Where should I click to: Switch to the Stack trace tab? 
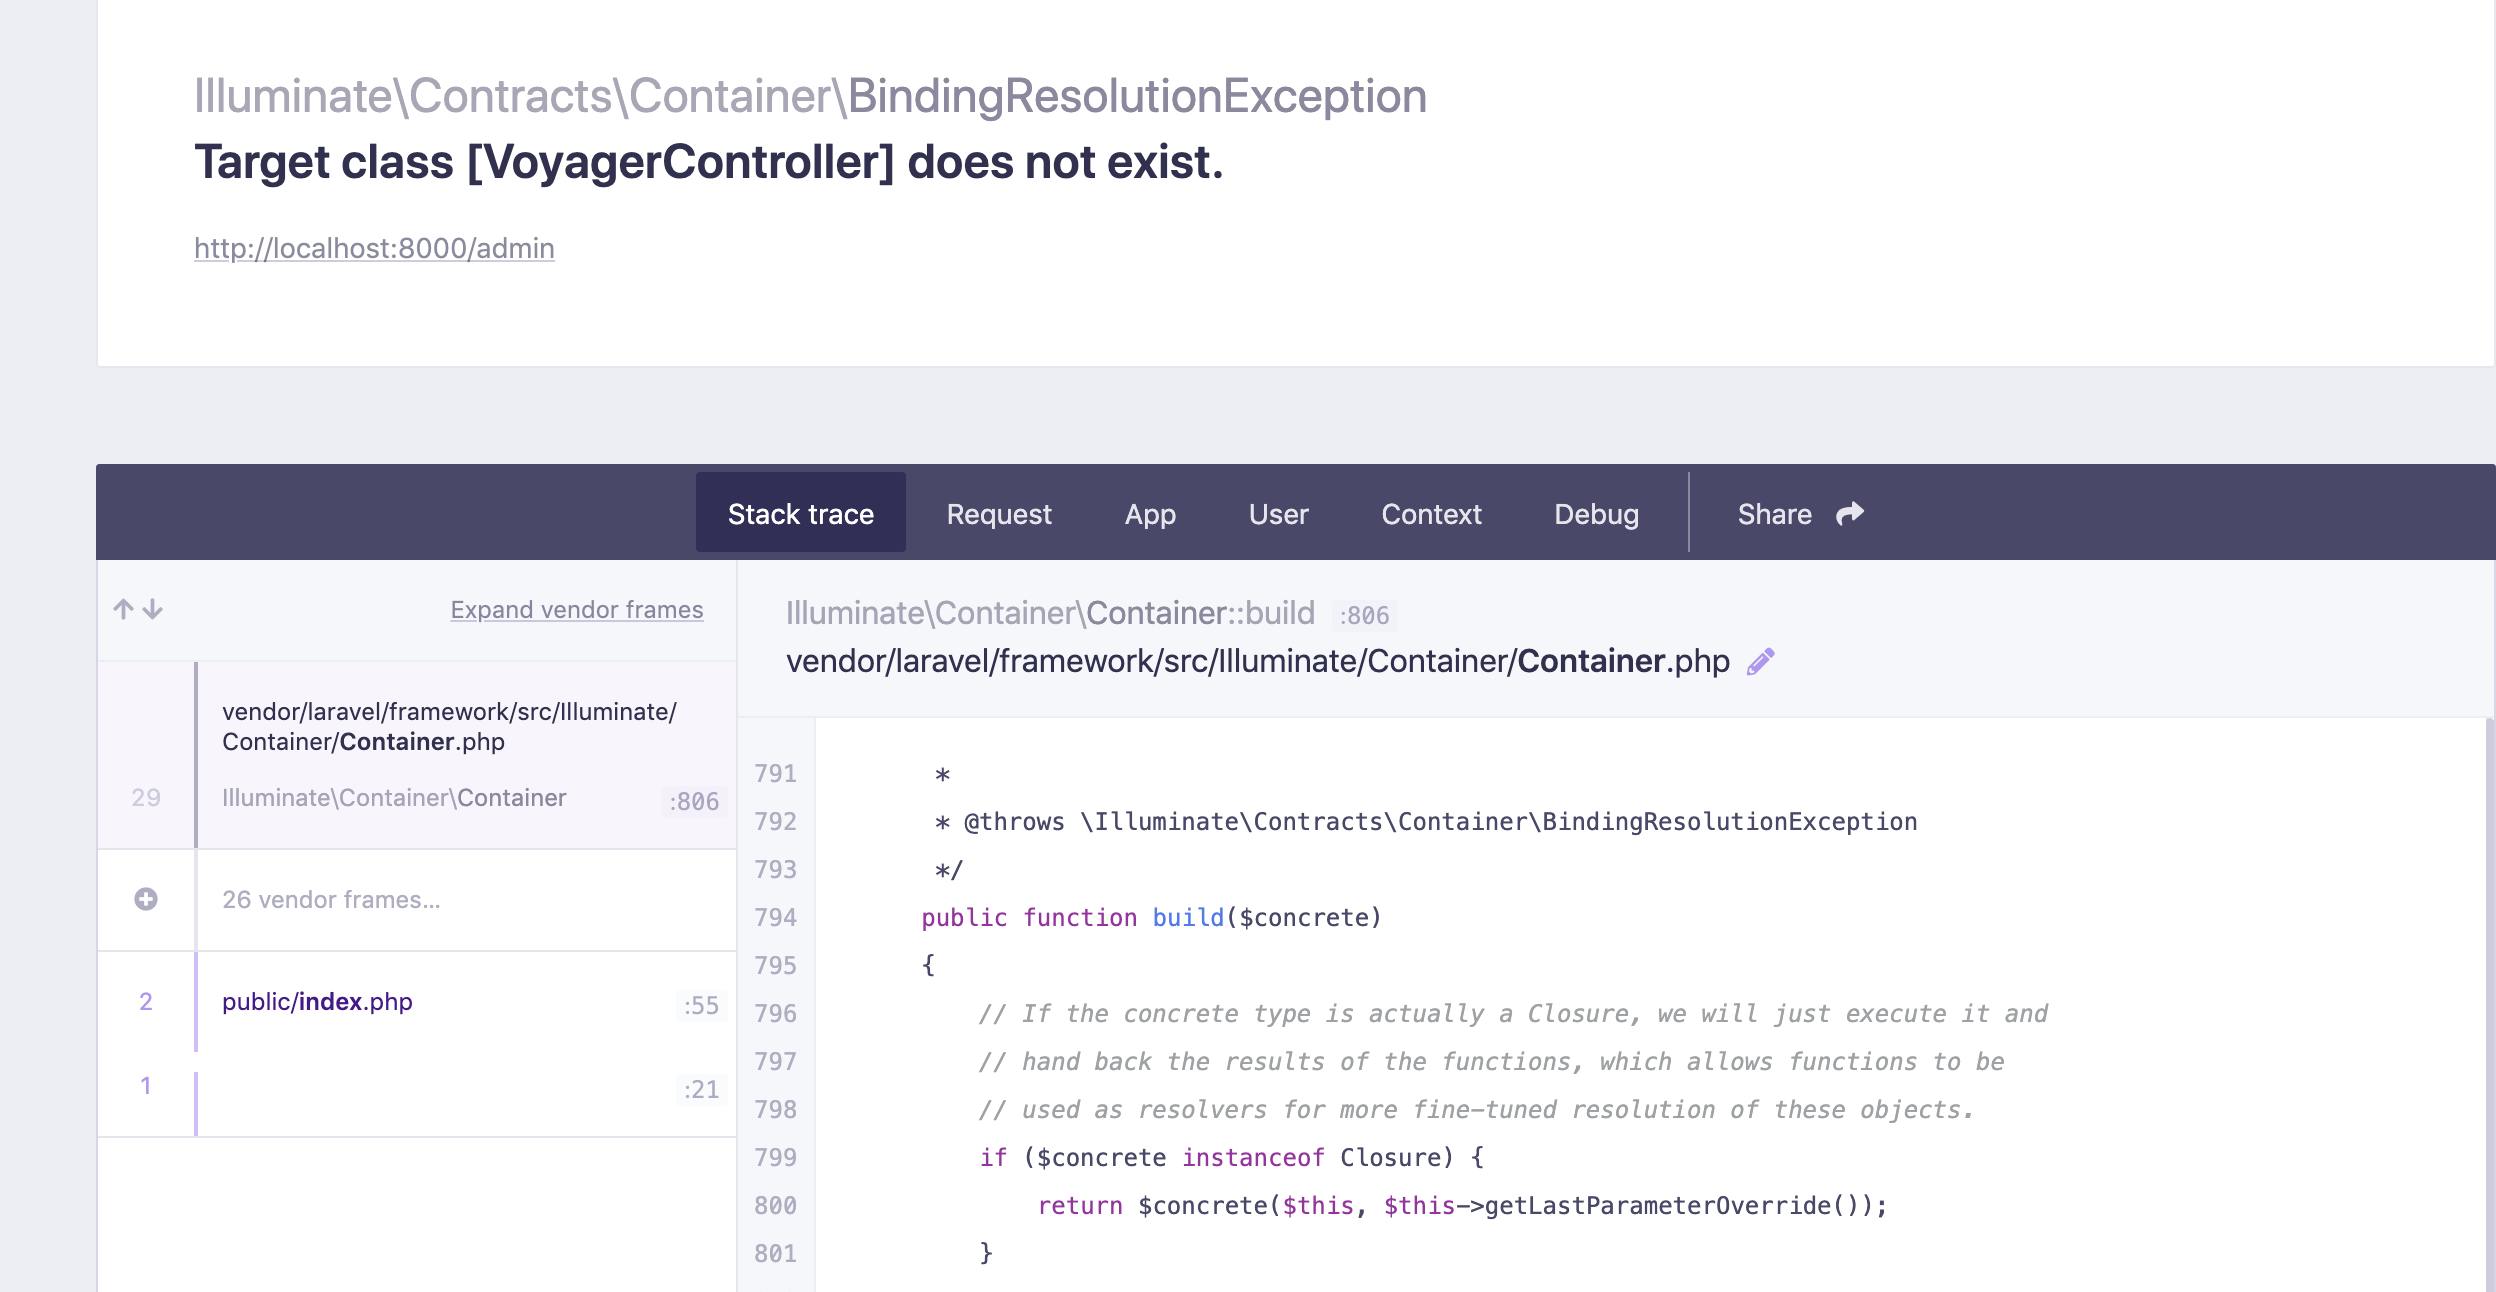[800, 514]
